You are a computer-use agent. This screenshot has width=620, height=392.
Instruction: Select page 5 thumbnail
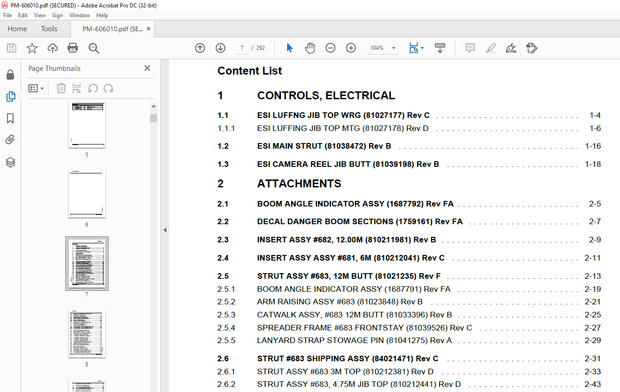click(87, 125)
